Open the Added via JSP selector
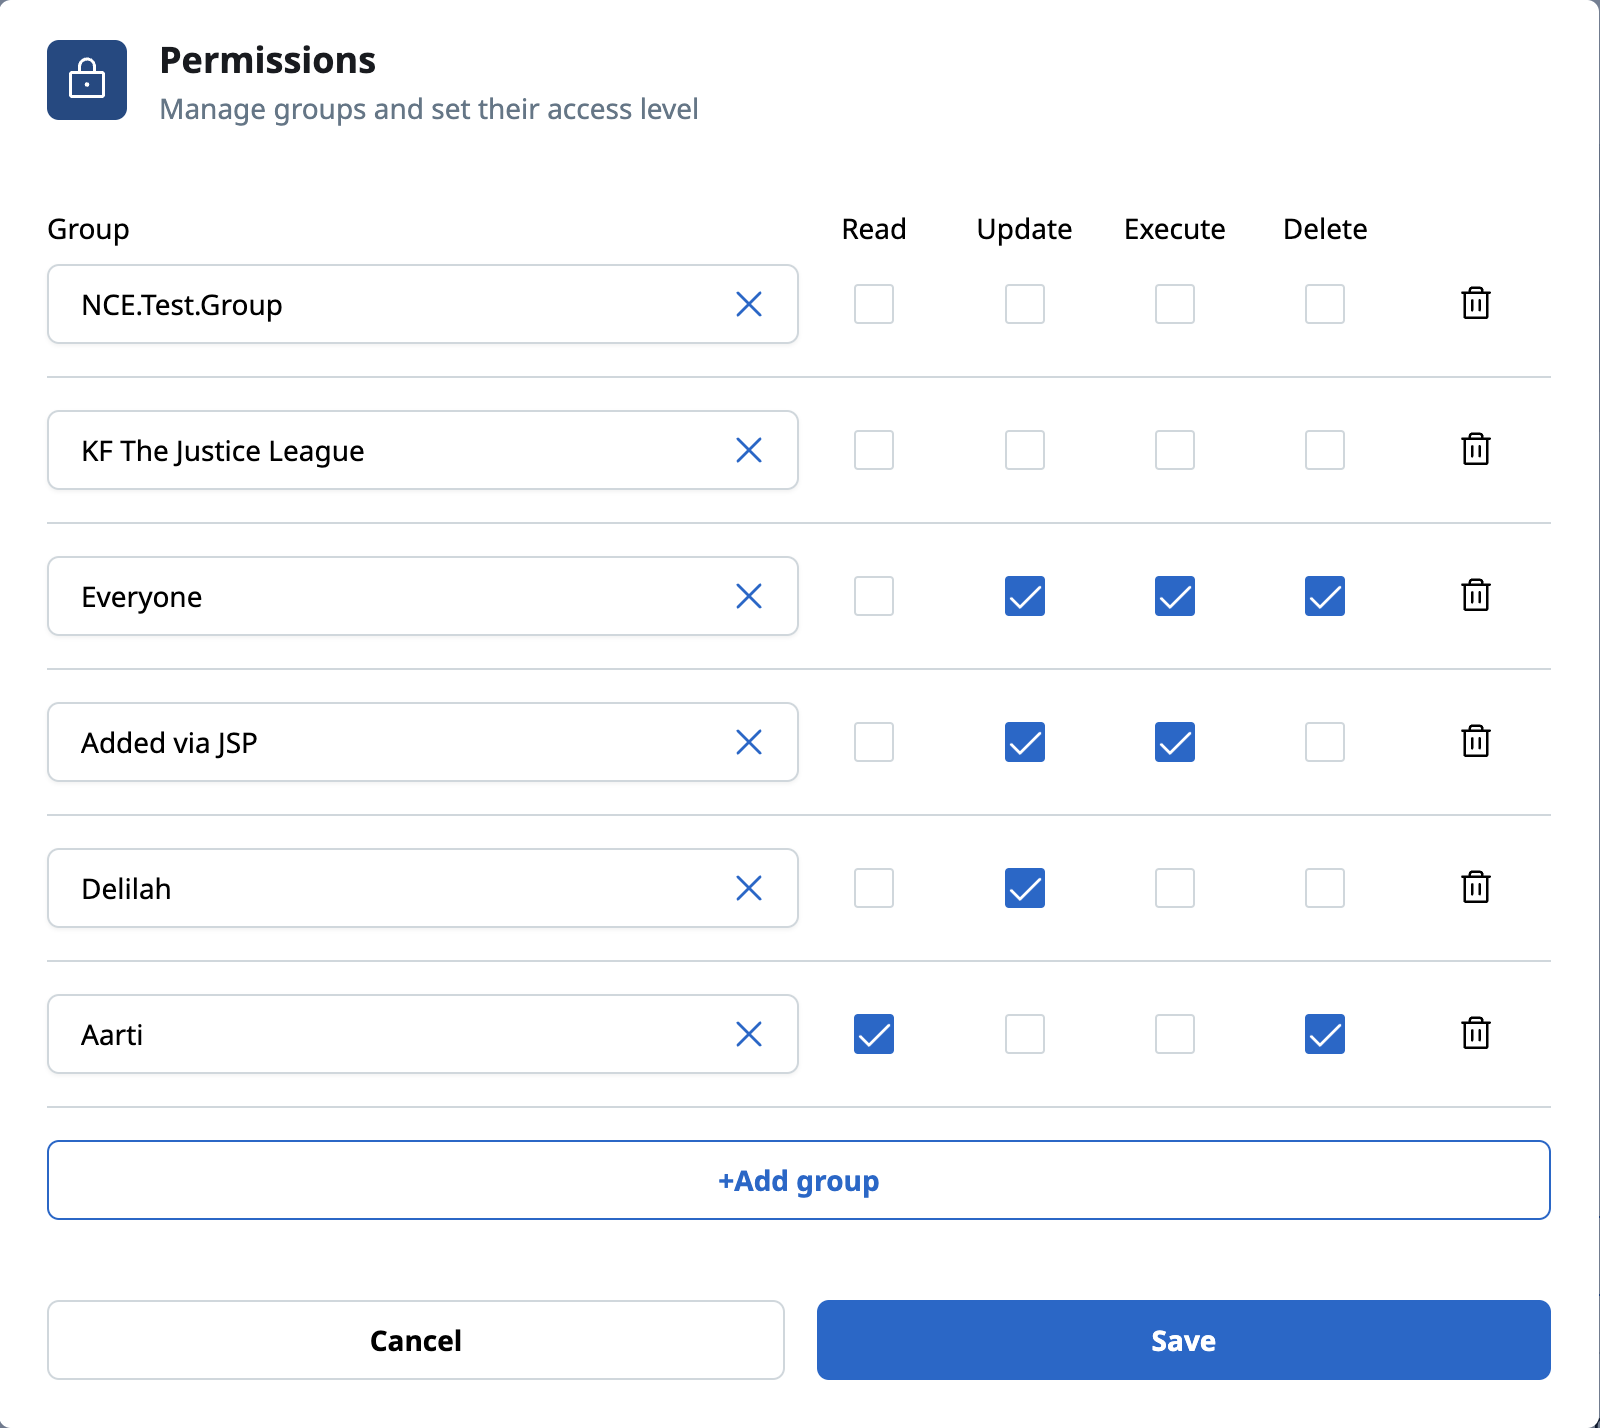The height and width of the screenshot is (1428, 1600). point(423,742)
